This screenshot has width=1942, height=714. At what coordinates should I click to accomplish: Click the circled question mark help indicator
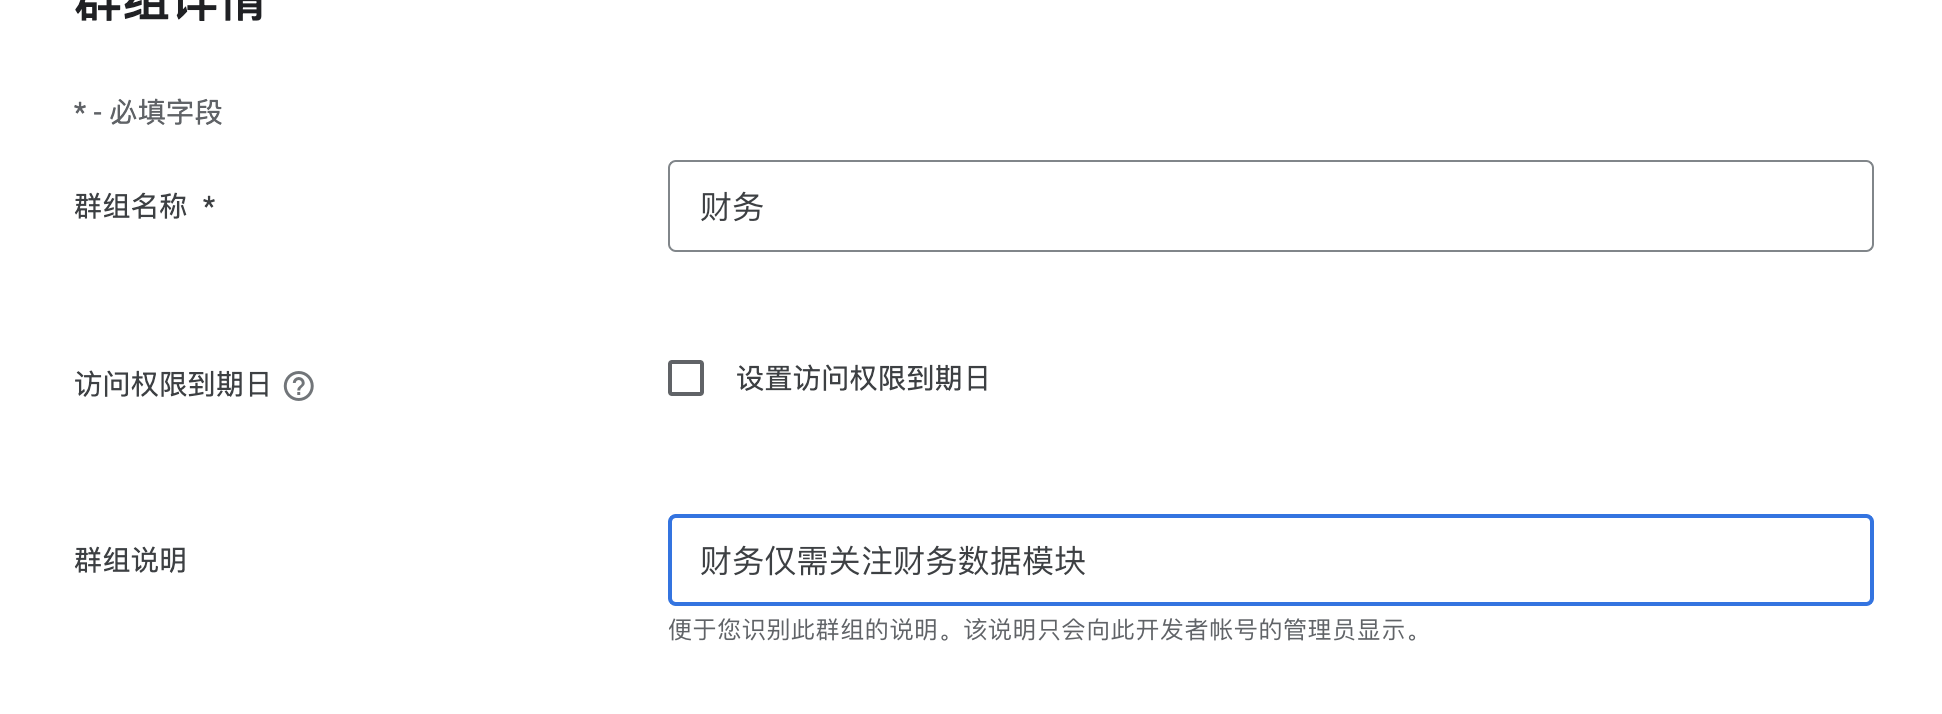point(302,385)
